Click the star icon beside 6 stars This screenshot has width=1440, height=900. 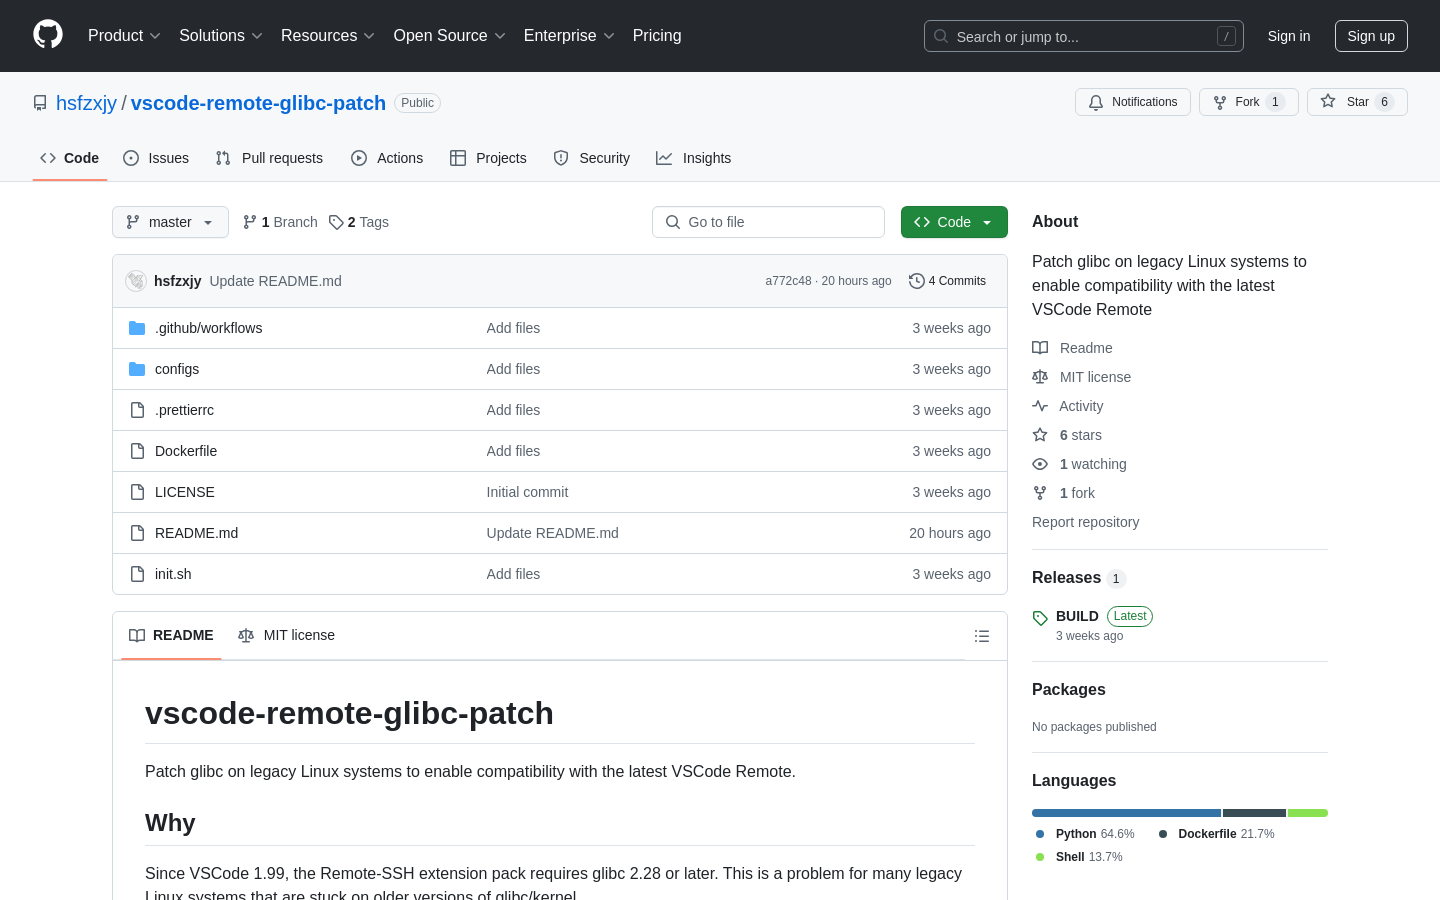1040,435
